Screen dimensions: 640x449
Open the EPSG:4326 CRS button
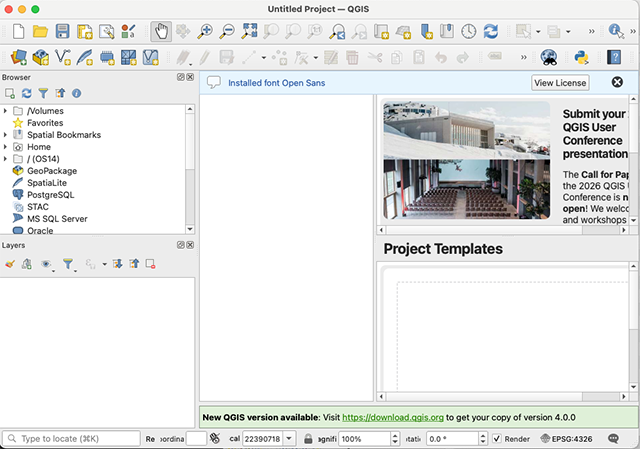tap(566, 439)
